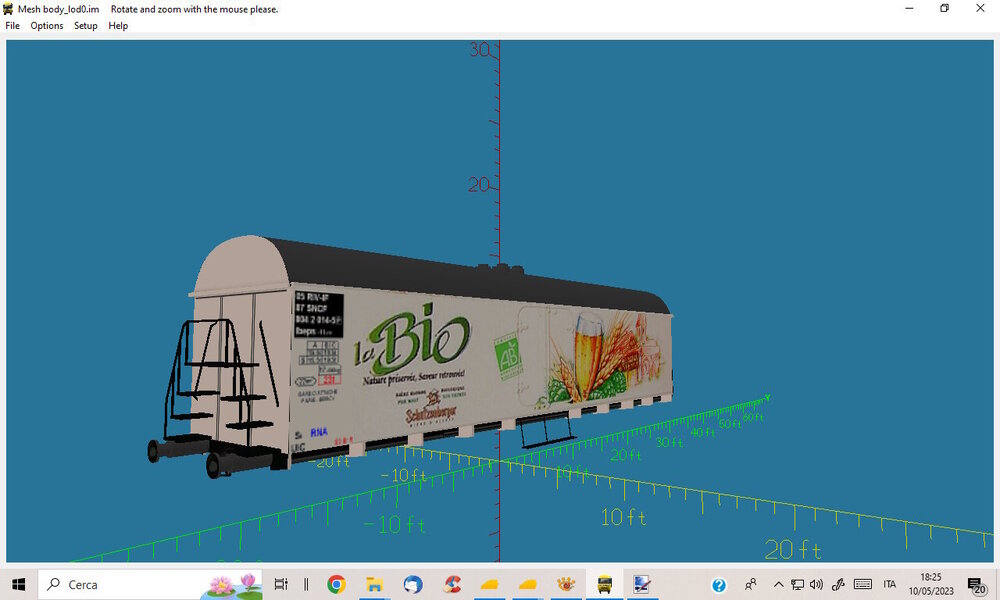Click the water lily search highlight image
1000x600 pixels.
[233, 585]
